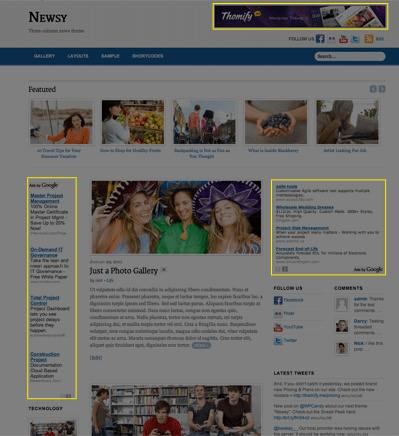The image size is (399, 436).
Task: Open the Flickr icon in header
Action: 332,39
